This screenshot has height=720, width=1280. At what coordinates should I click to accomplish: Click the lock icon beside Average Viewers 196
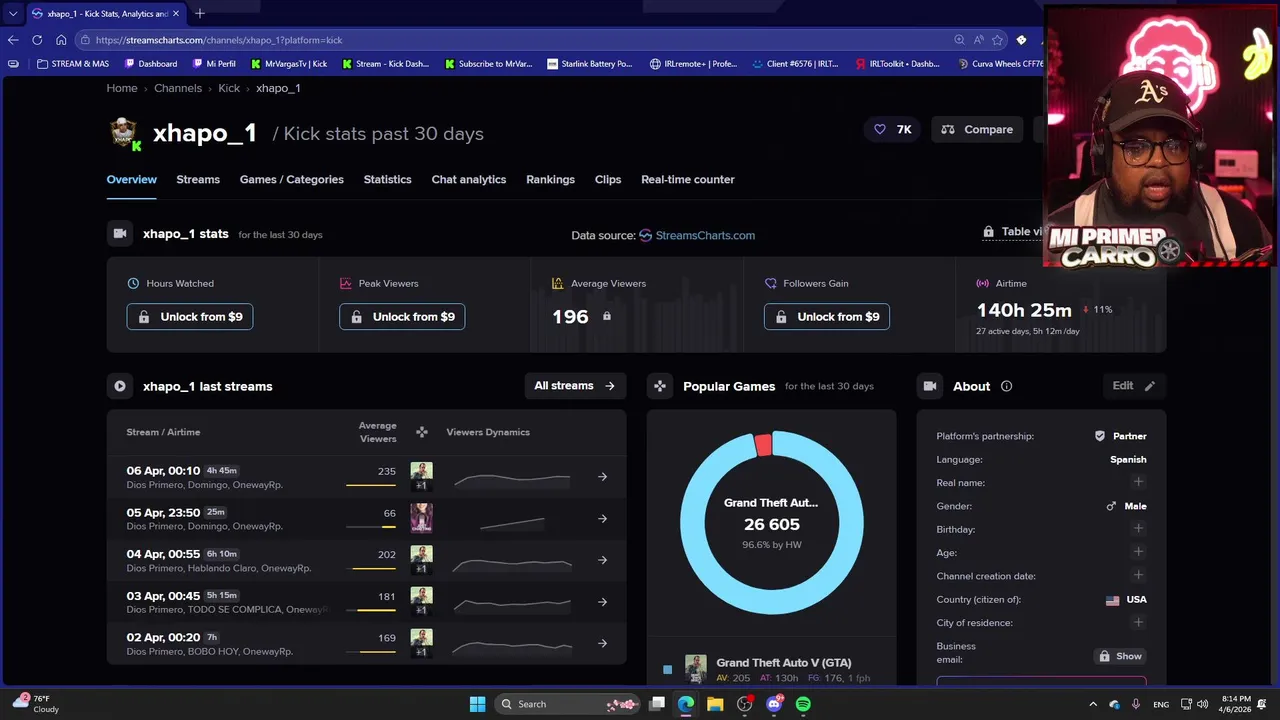(x=607, y=316)
